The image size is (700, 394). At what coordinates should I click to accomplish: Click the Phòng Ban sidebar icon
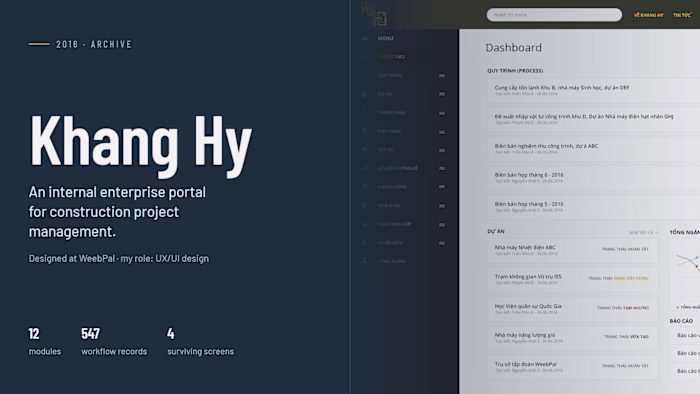point(364,112)
